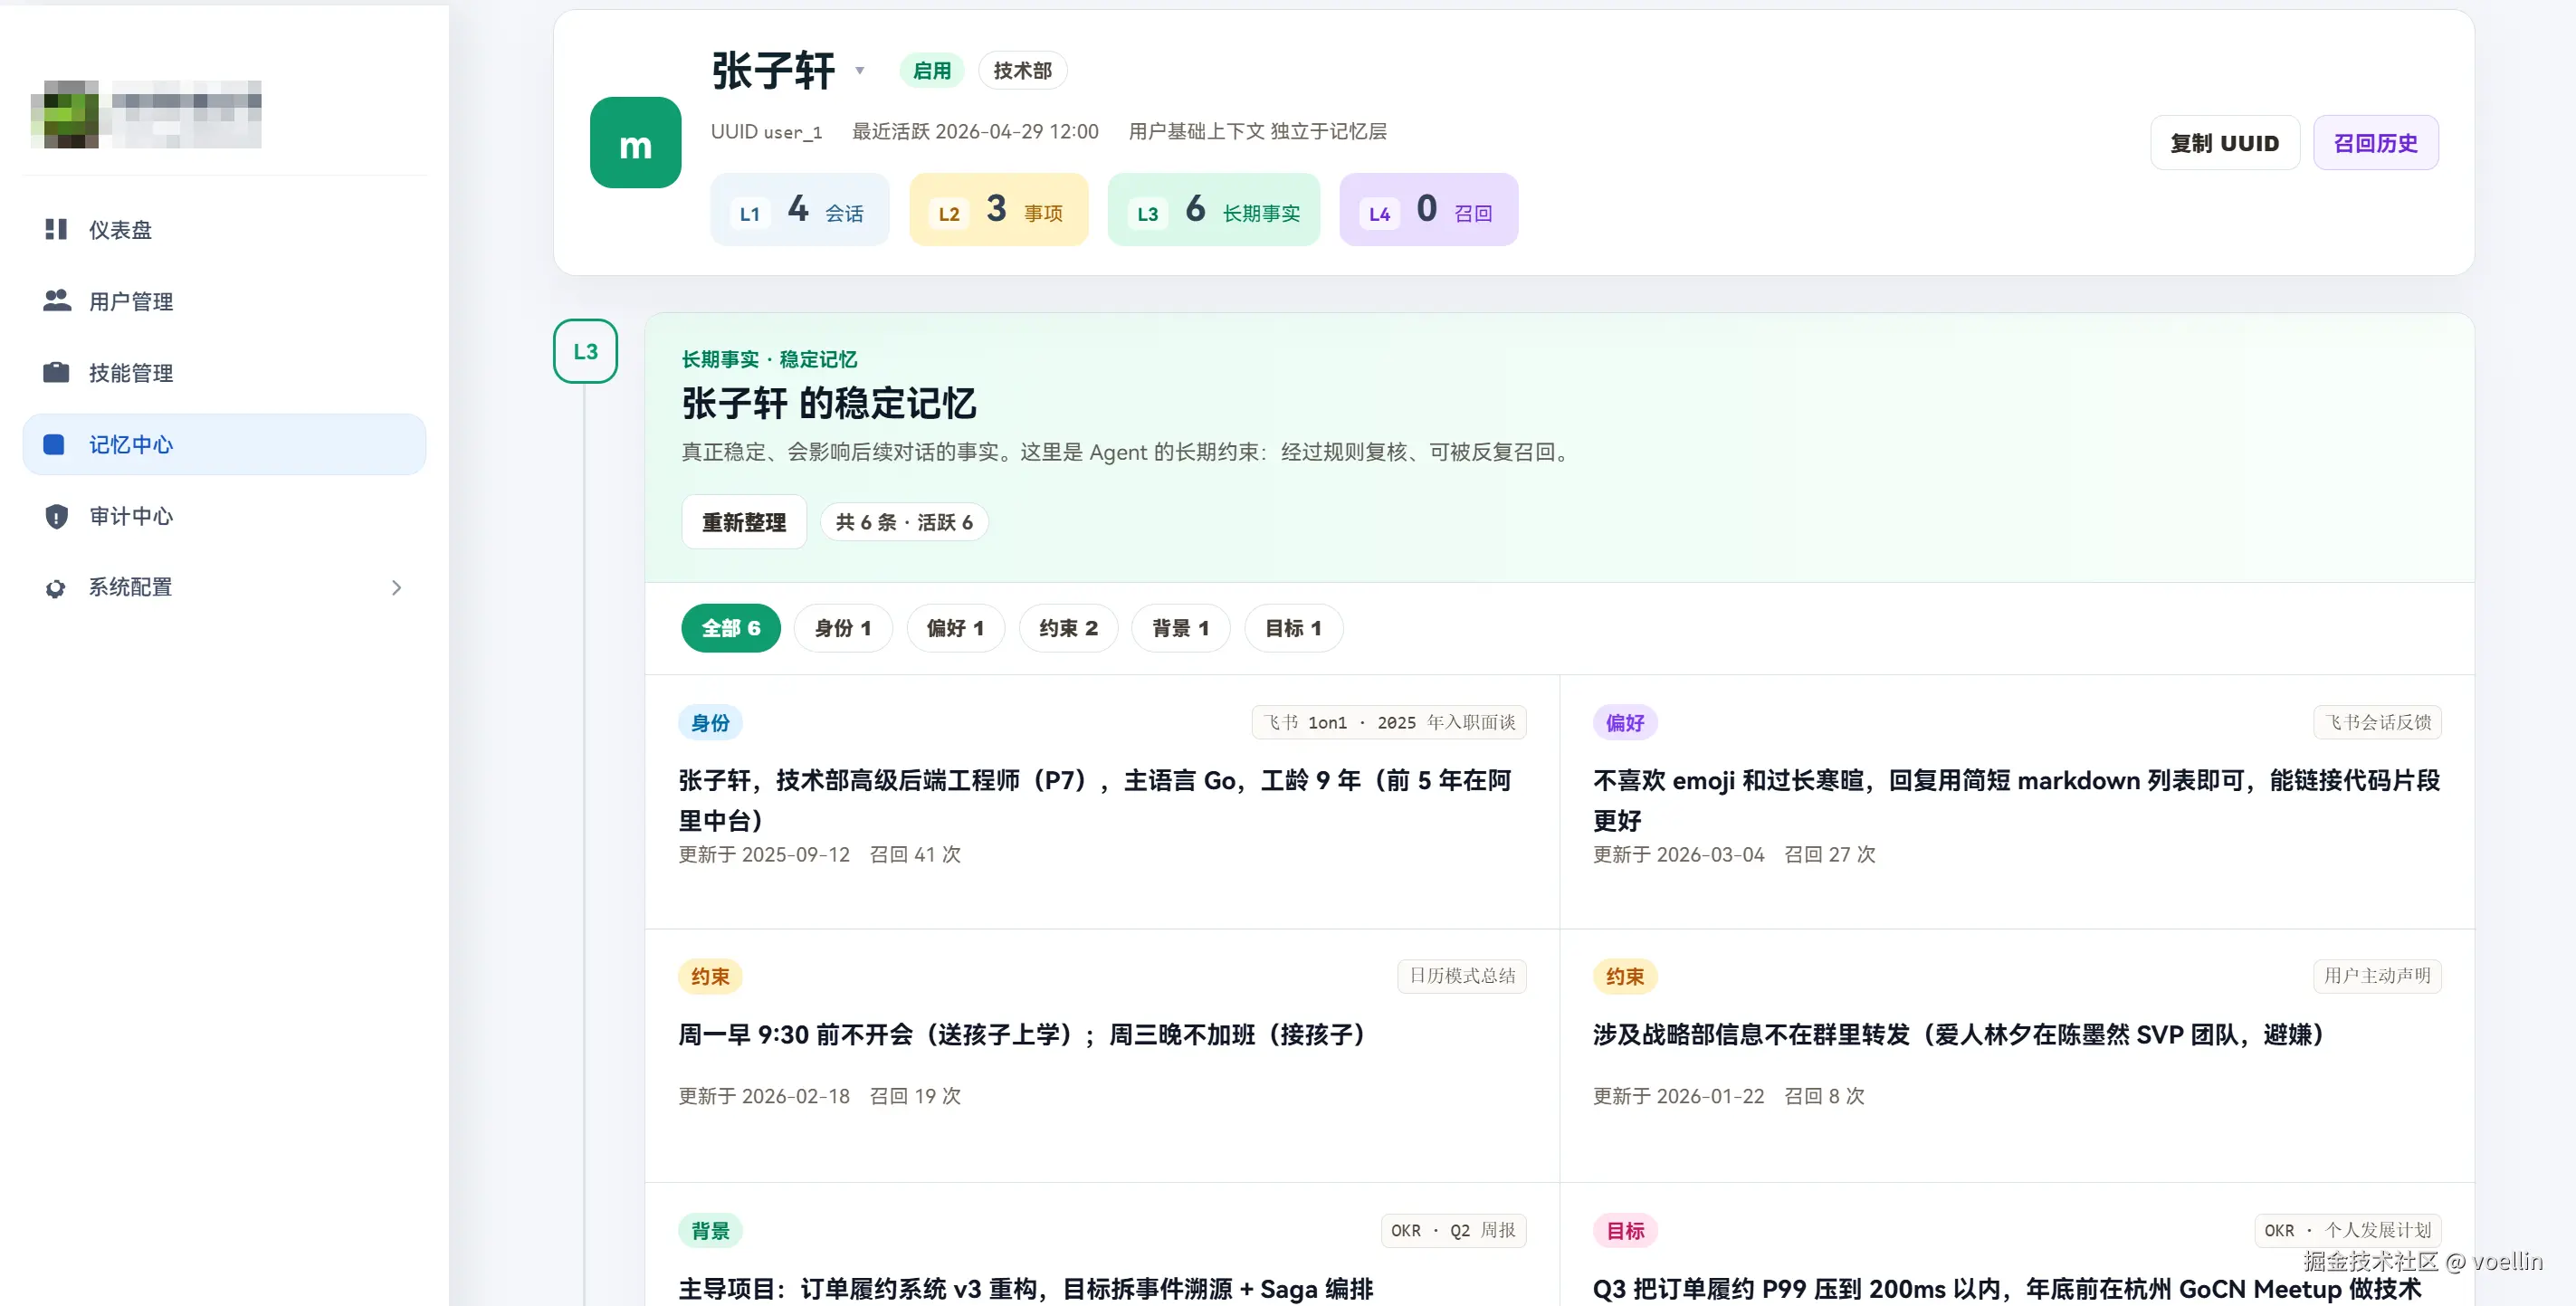The width and height of the screenshot is (2576, 1306).
Task: Open 系统配置 in the sidebar
Action: tap(224, 587)
